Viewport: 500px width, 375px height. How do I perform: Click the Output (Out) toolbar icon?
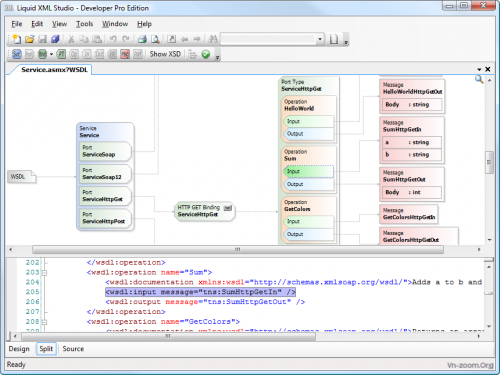(x=99, y=54)
